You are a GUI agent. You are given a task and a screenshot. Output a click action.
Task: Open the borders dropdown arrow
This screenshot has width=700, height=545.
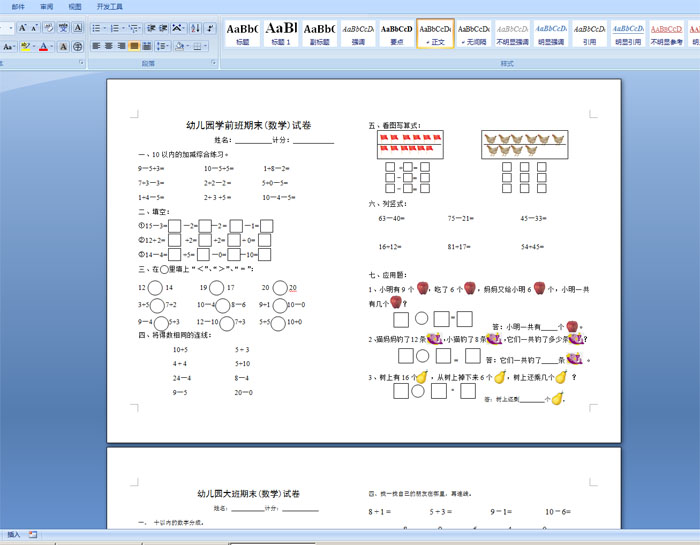pos(205,46)
